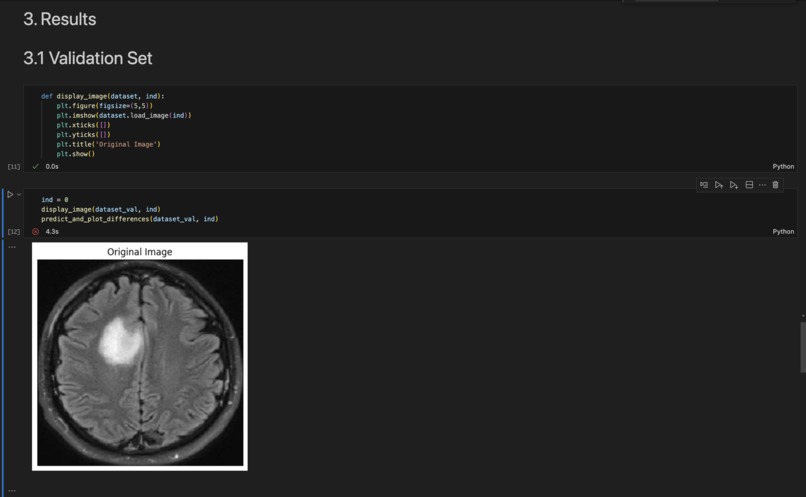Open run options chevron beside the cell run button
The width and height of the screenshot is (806, 497).
pyautogui.click(x=19, y=195)
